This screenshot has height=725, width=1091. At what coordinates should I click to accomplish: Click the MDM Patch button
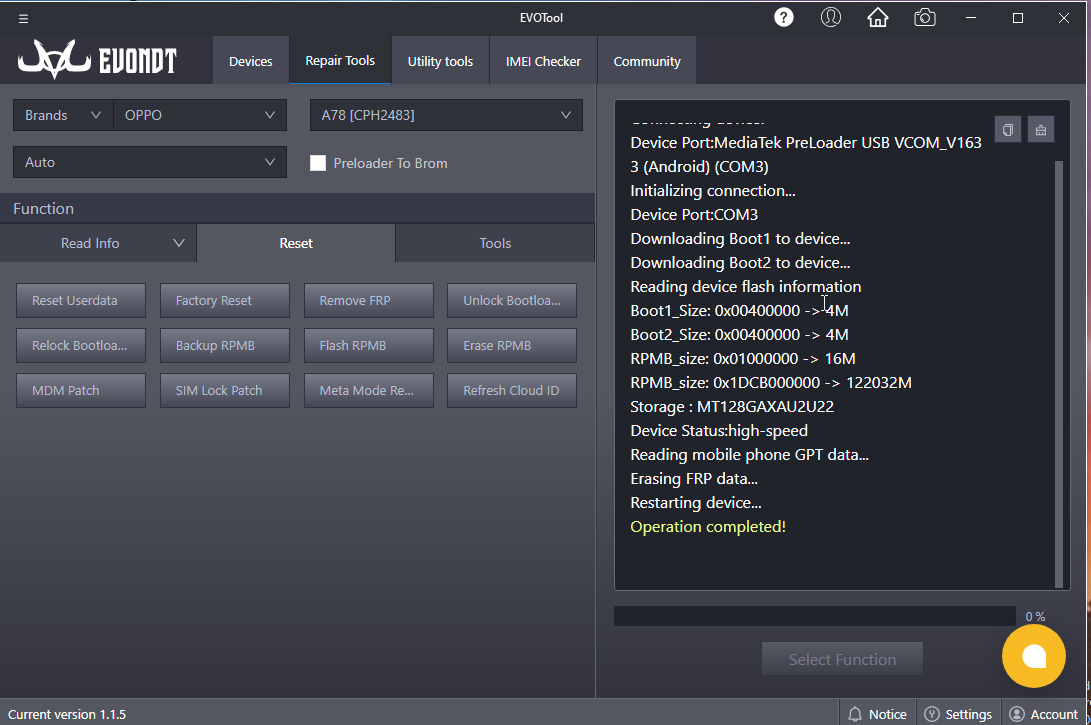click(81, 390)
